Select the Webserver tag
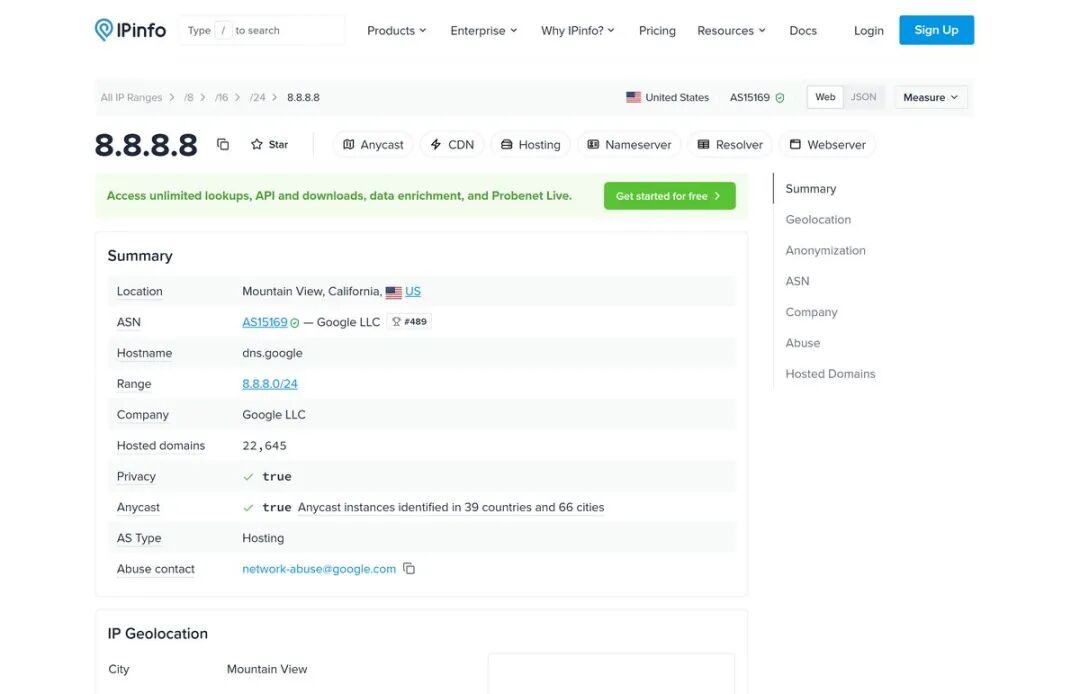 827,145
